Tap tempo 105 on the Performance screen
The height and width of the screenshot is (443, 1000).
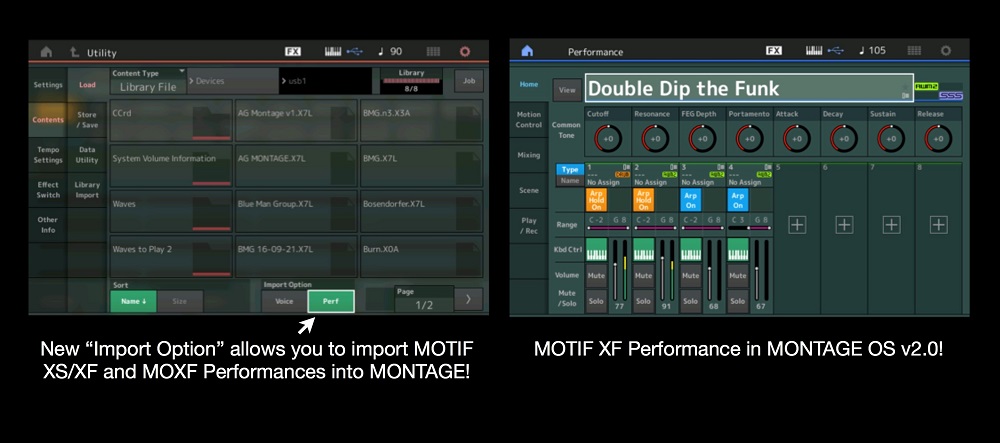click(872, 51)
